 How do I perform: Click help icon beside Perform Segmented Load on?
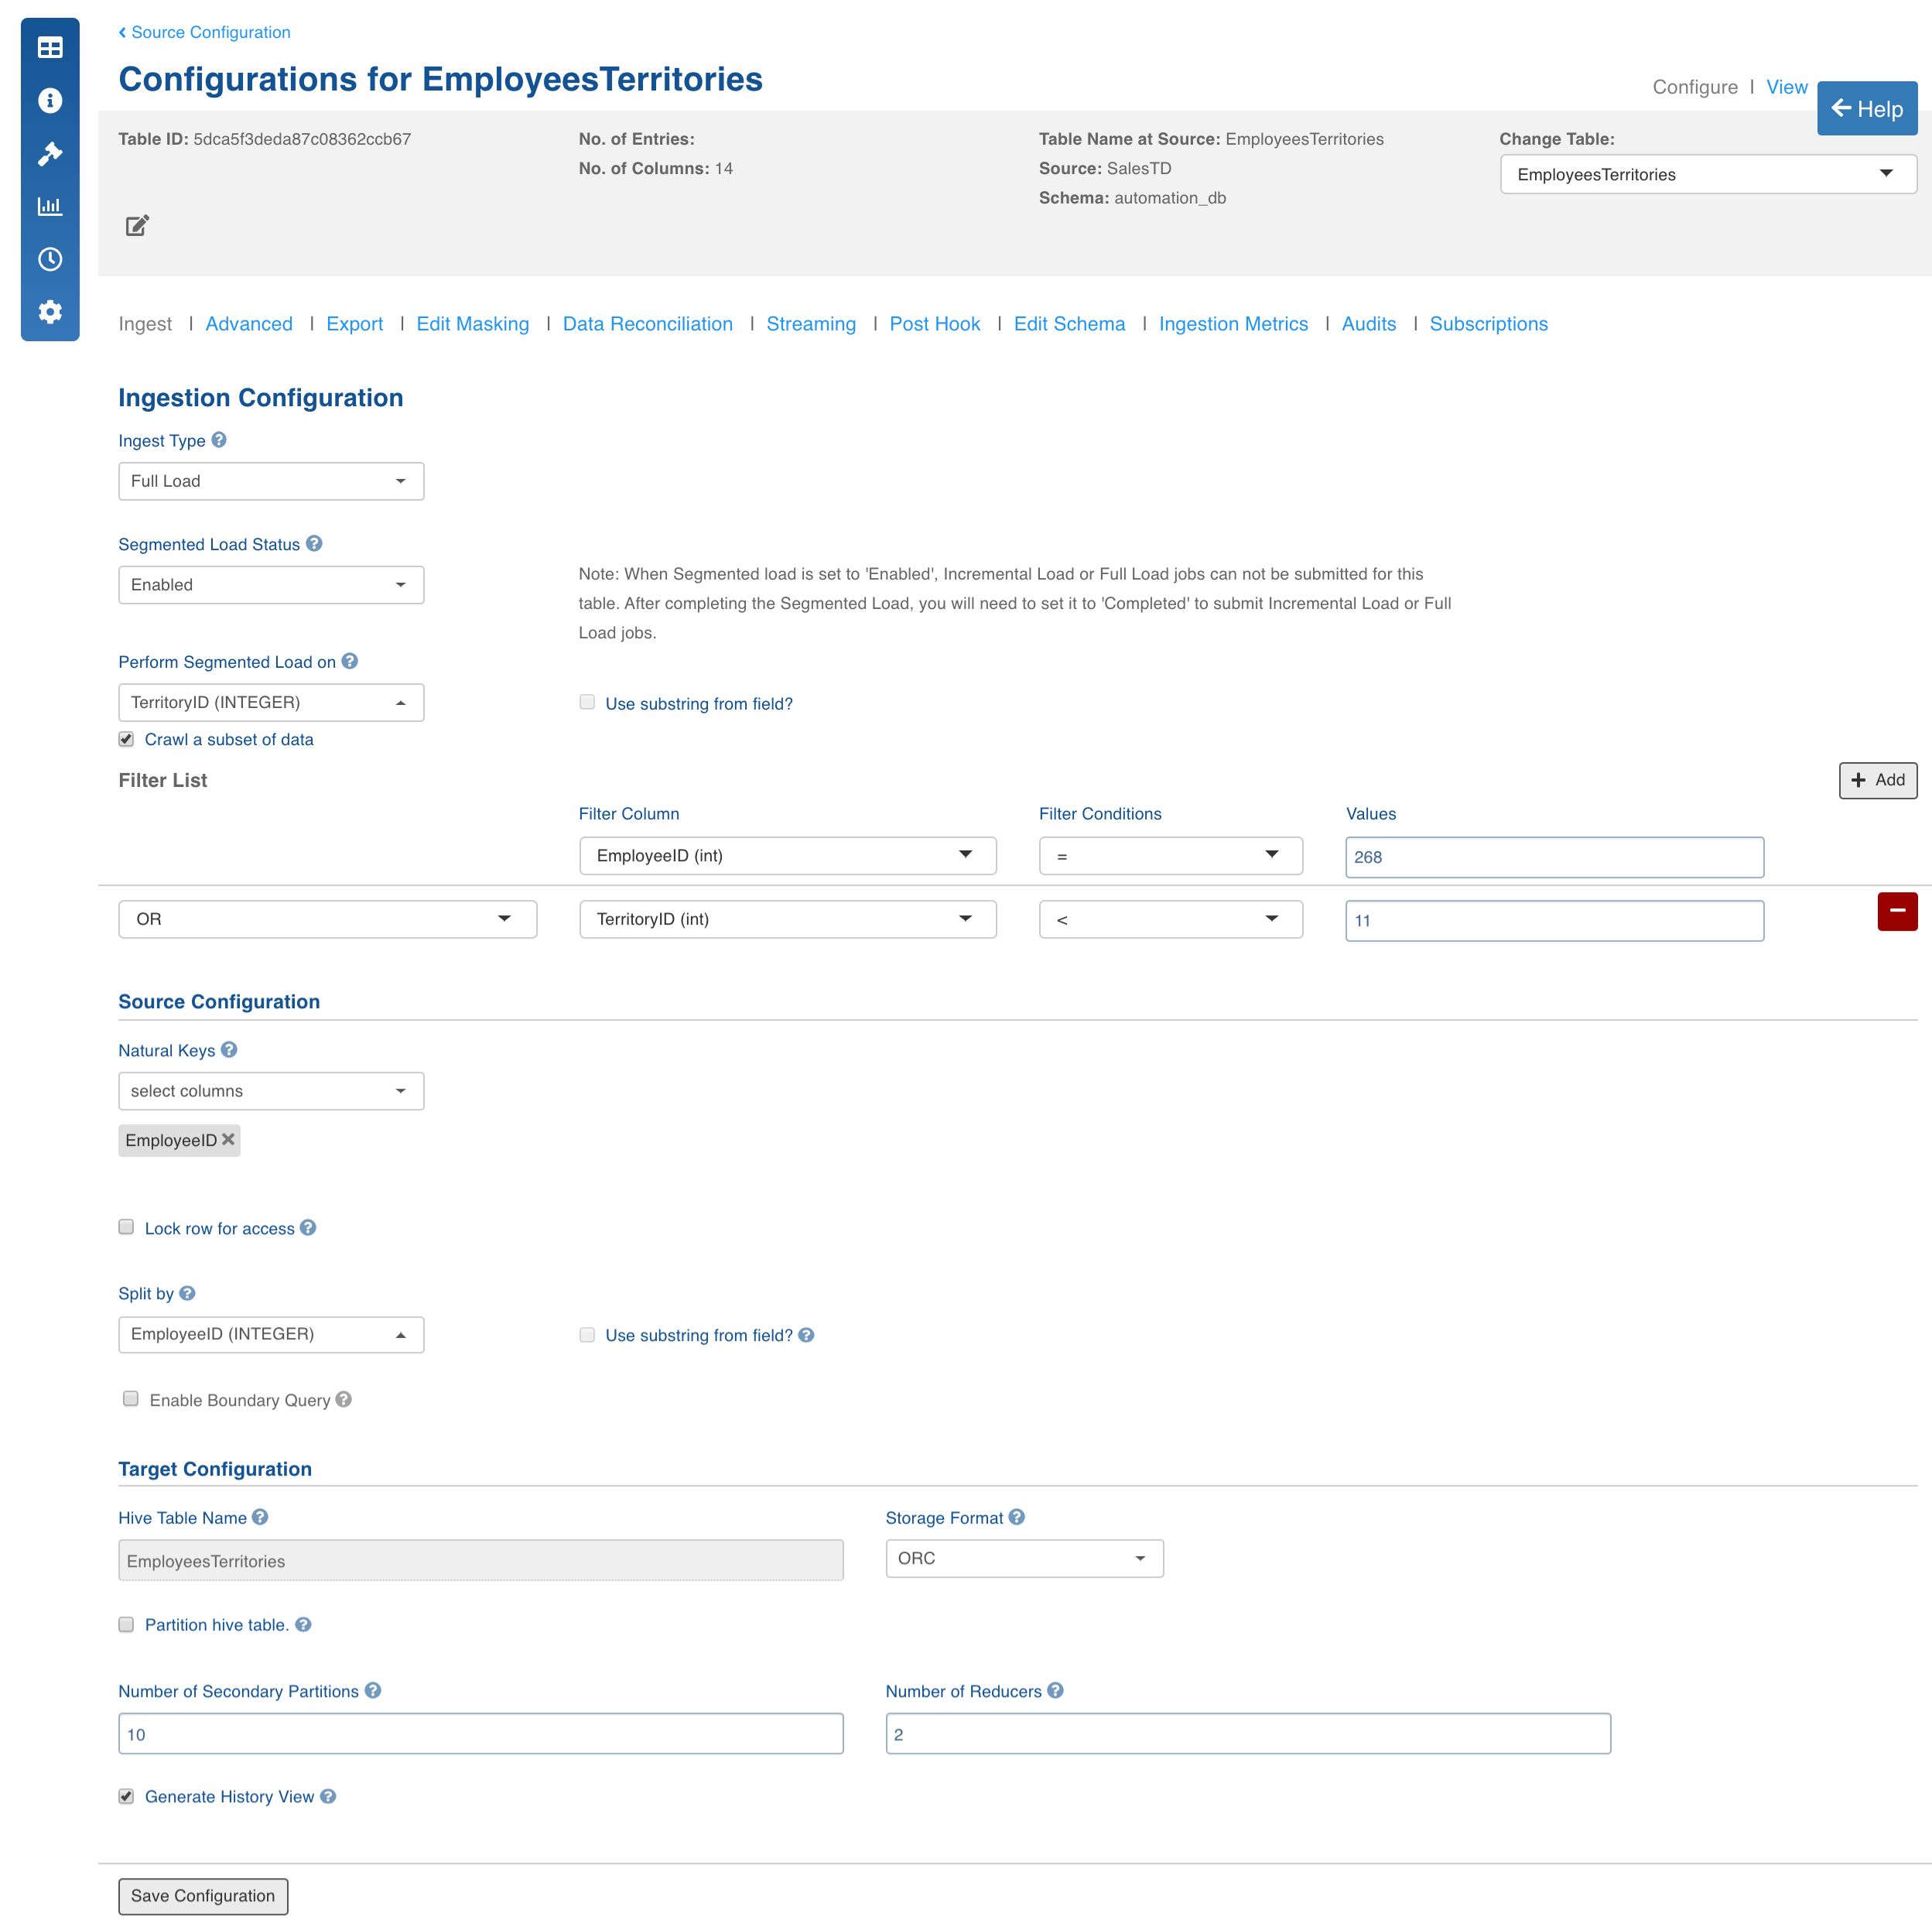click(x=349, y=661)
